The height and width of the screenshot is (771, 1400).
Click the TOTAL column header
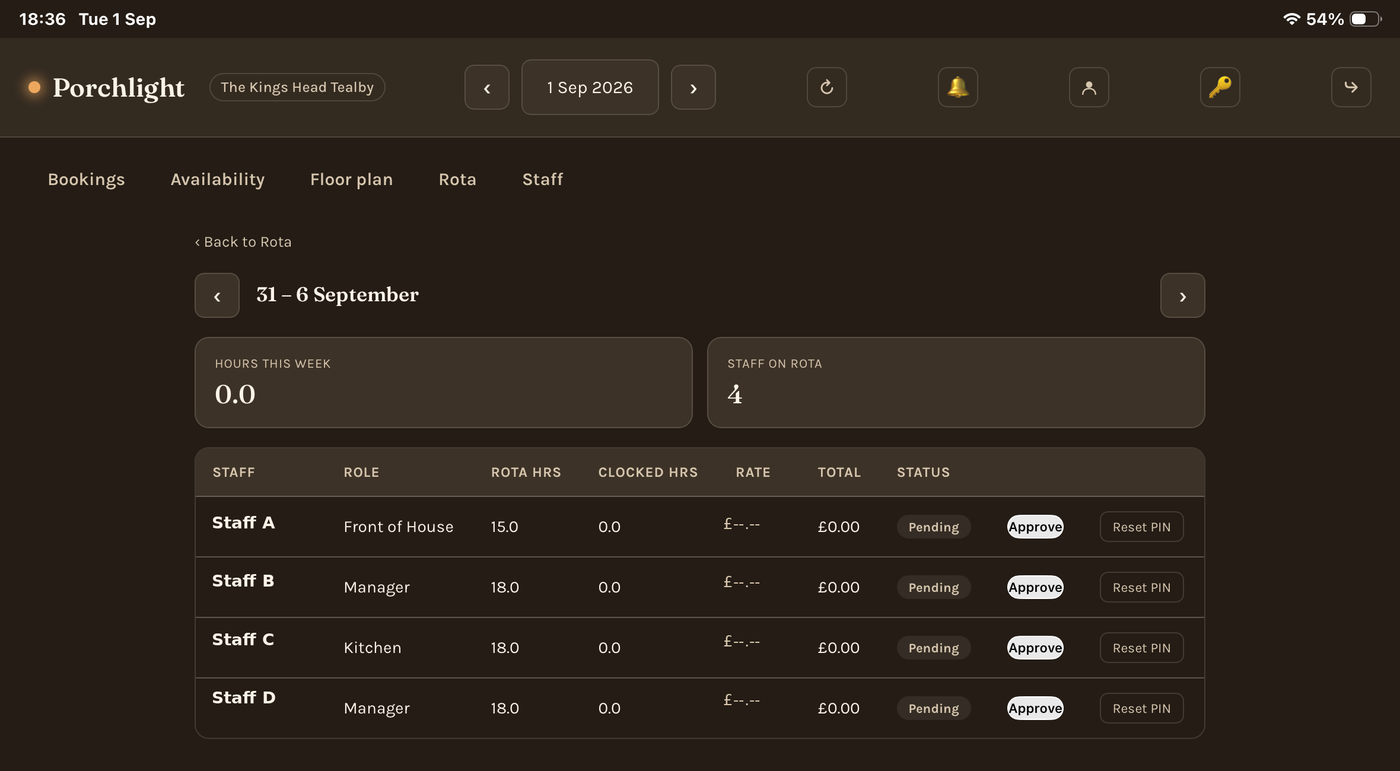pyautogui.click(x=839, y=472)
